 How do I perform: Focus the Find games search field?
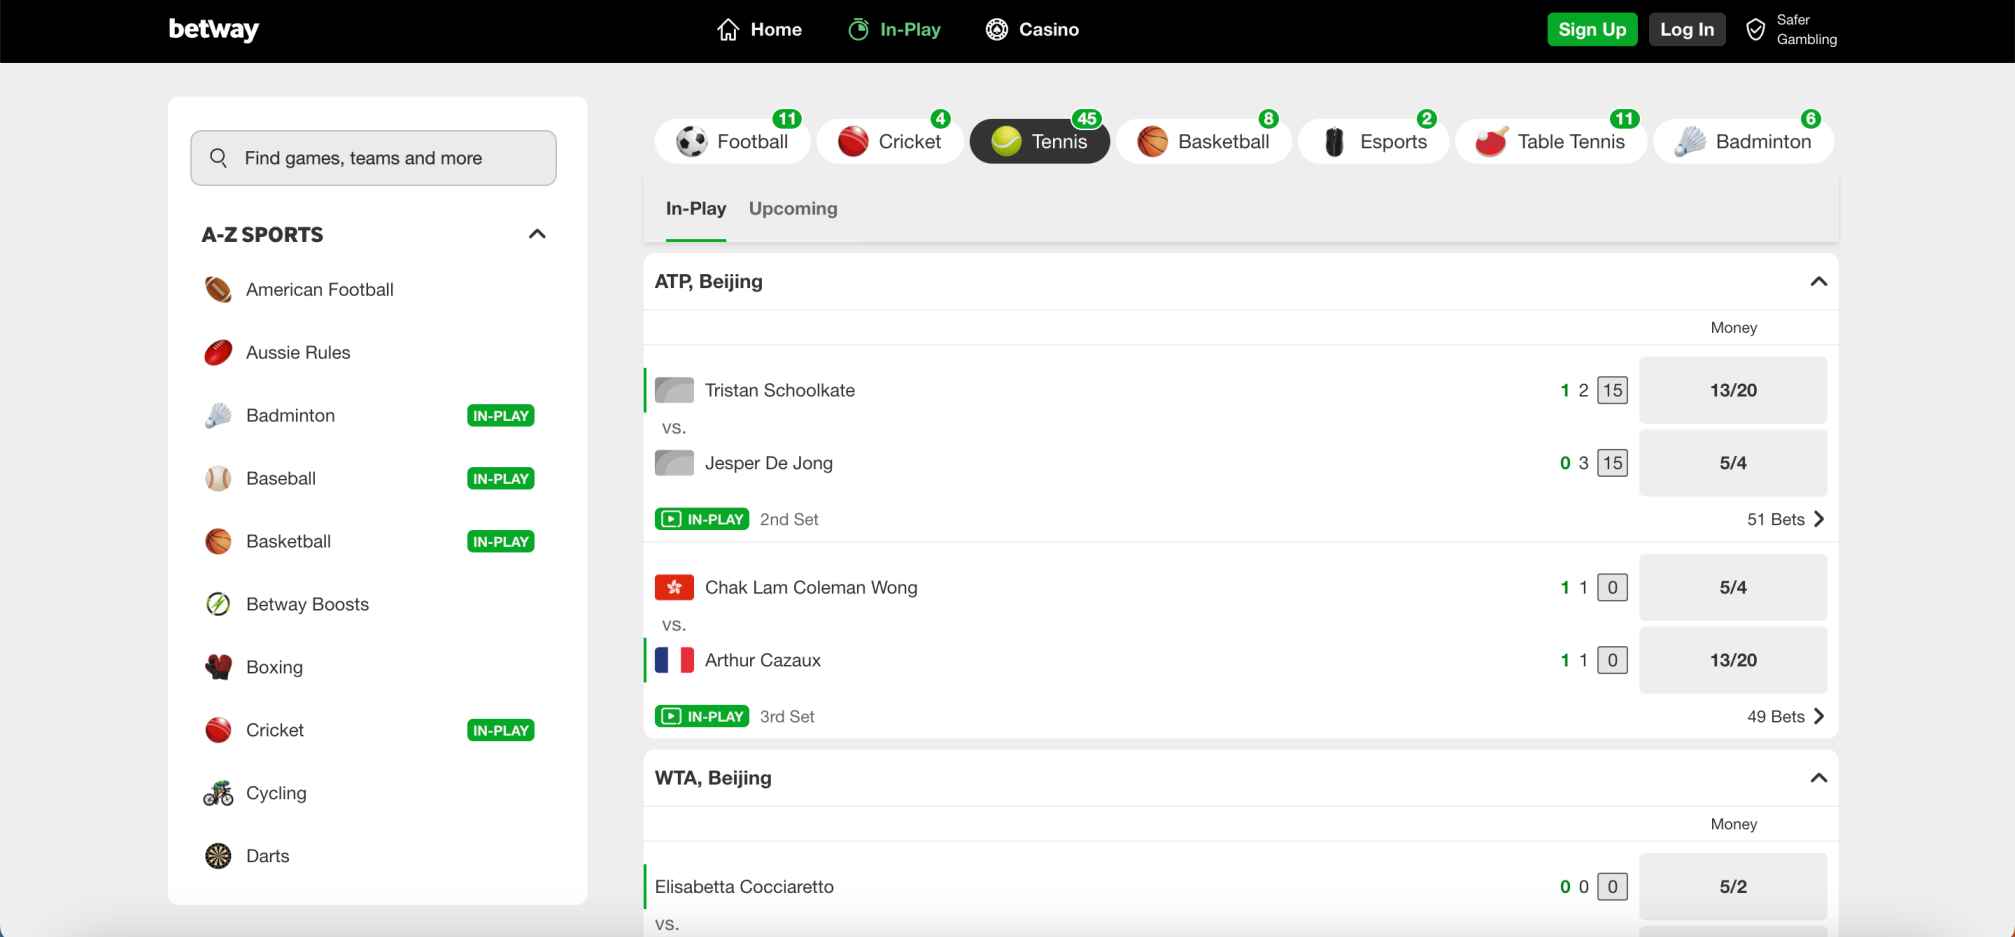point(374,158)
